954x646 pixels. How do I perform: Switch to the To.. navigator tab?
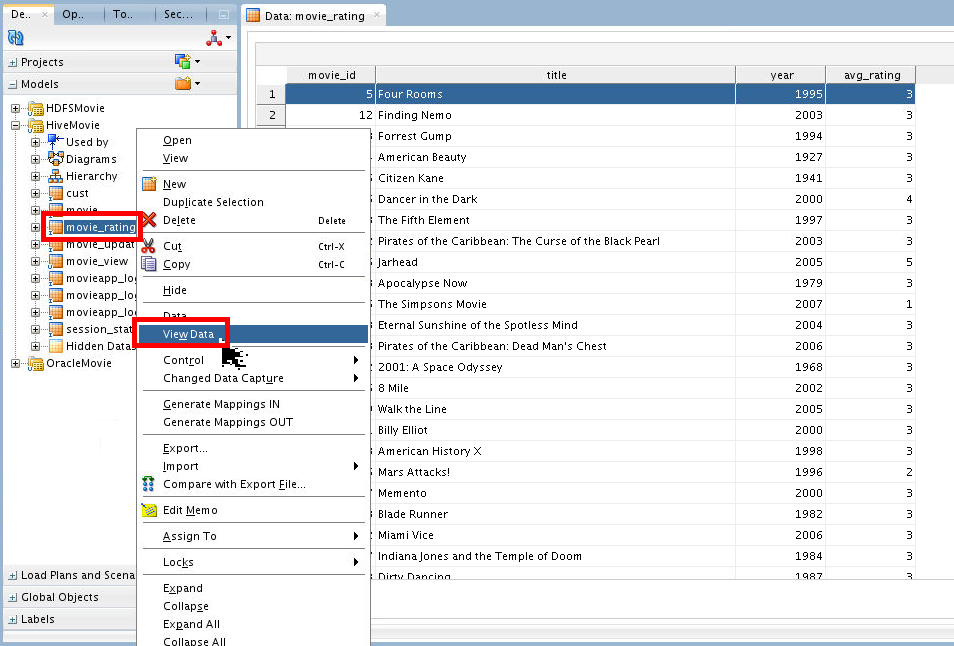(x=124, y=14)
